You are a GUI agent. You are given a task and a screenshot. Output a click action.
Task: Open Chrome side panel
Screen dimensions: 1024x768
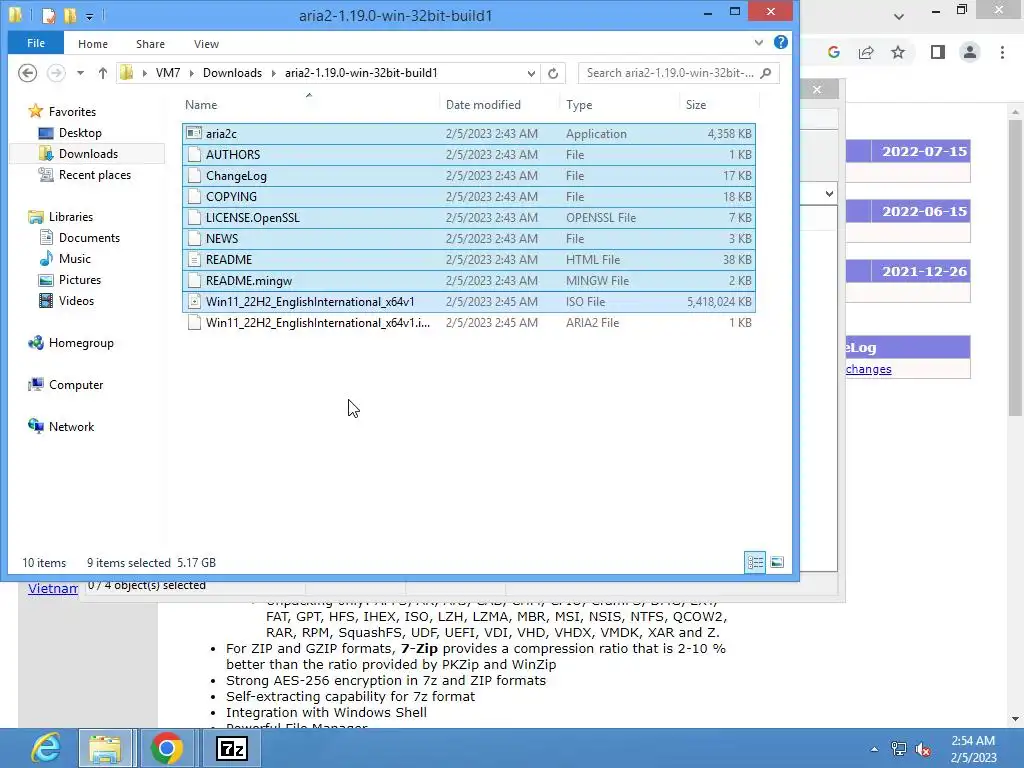(938, 52)
